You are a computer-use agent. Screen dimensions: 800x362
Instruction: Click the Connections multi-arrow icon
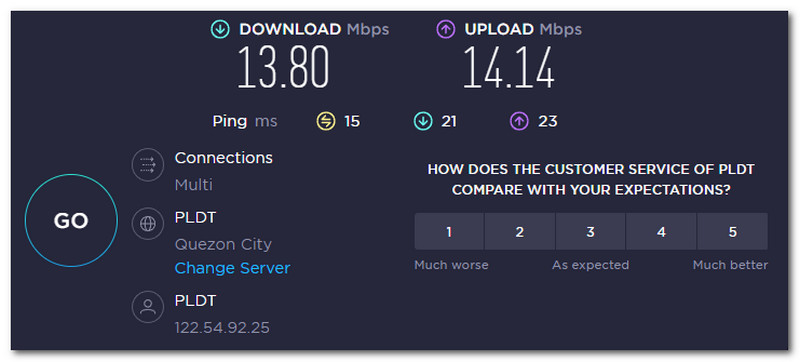pos(148,165)
